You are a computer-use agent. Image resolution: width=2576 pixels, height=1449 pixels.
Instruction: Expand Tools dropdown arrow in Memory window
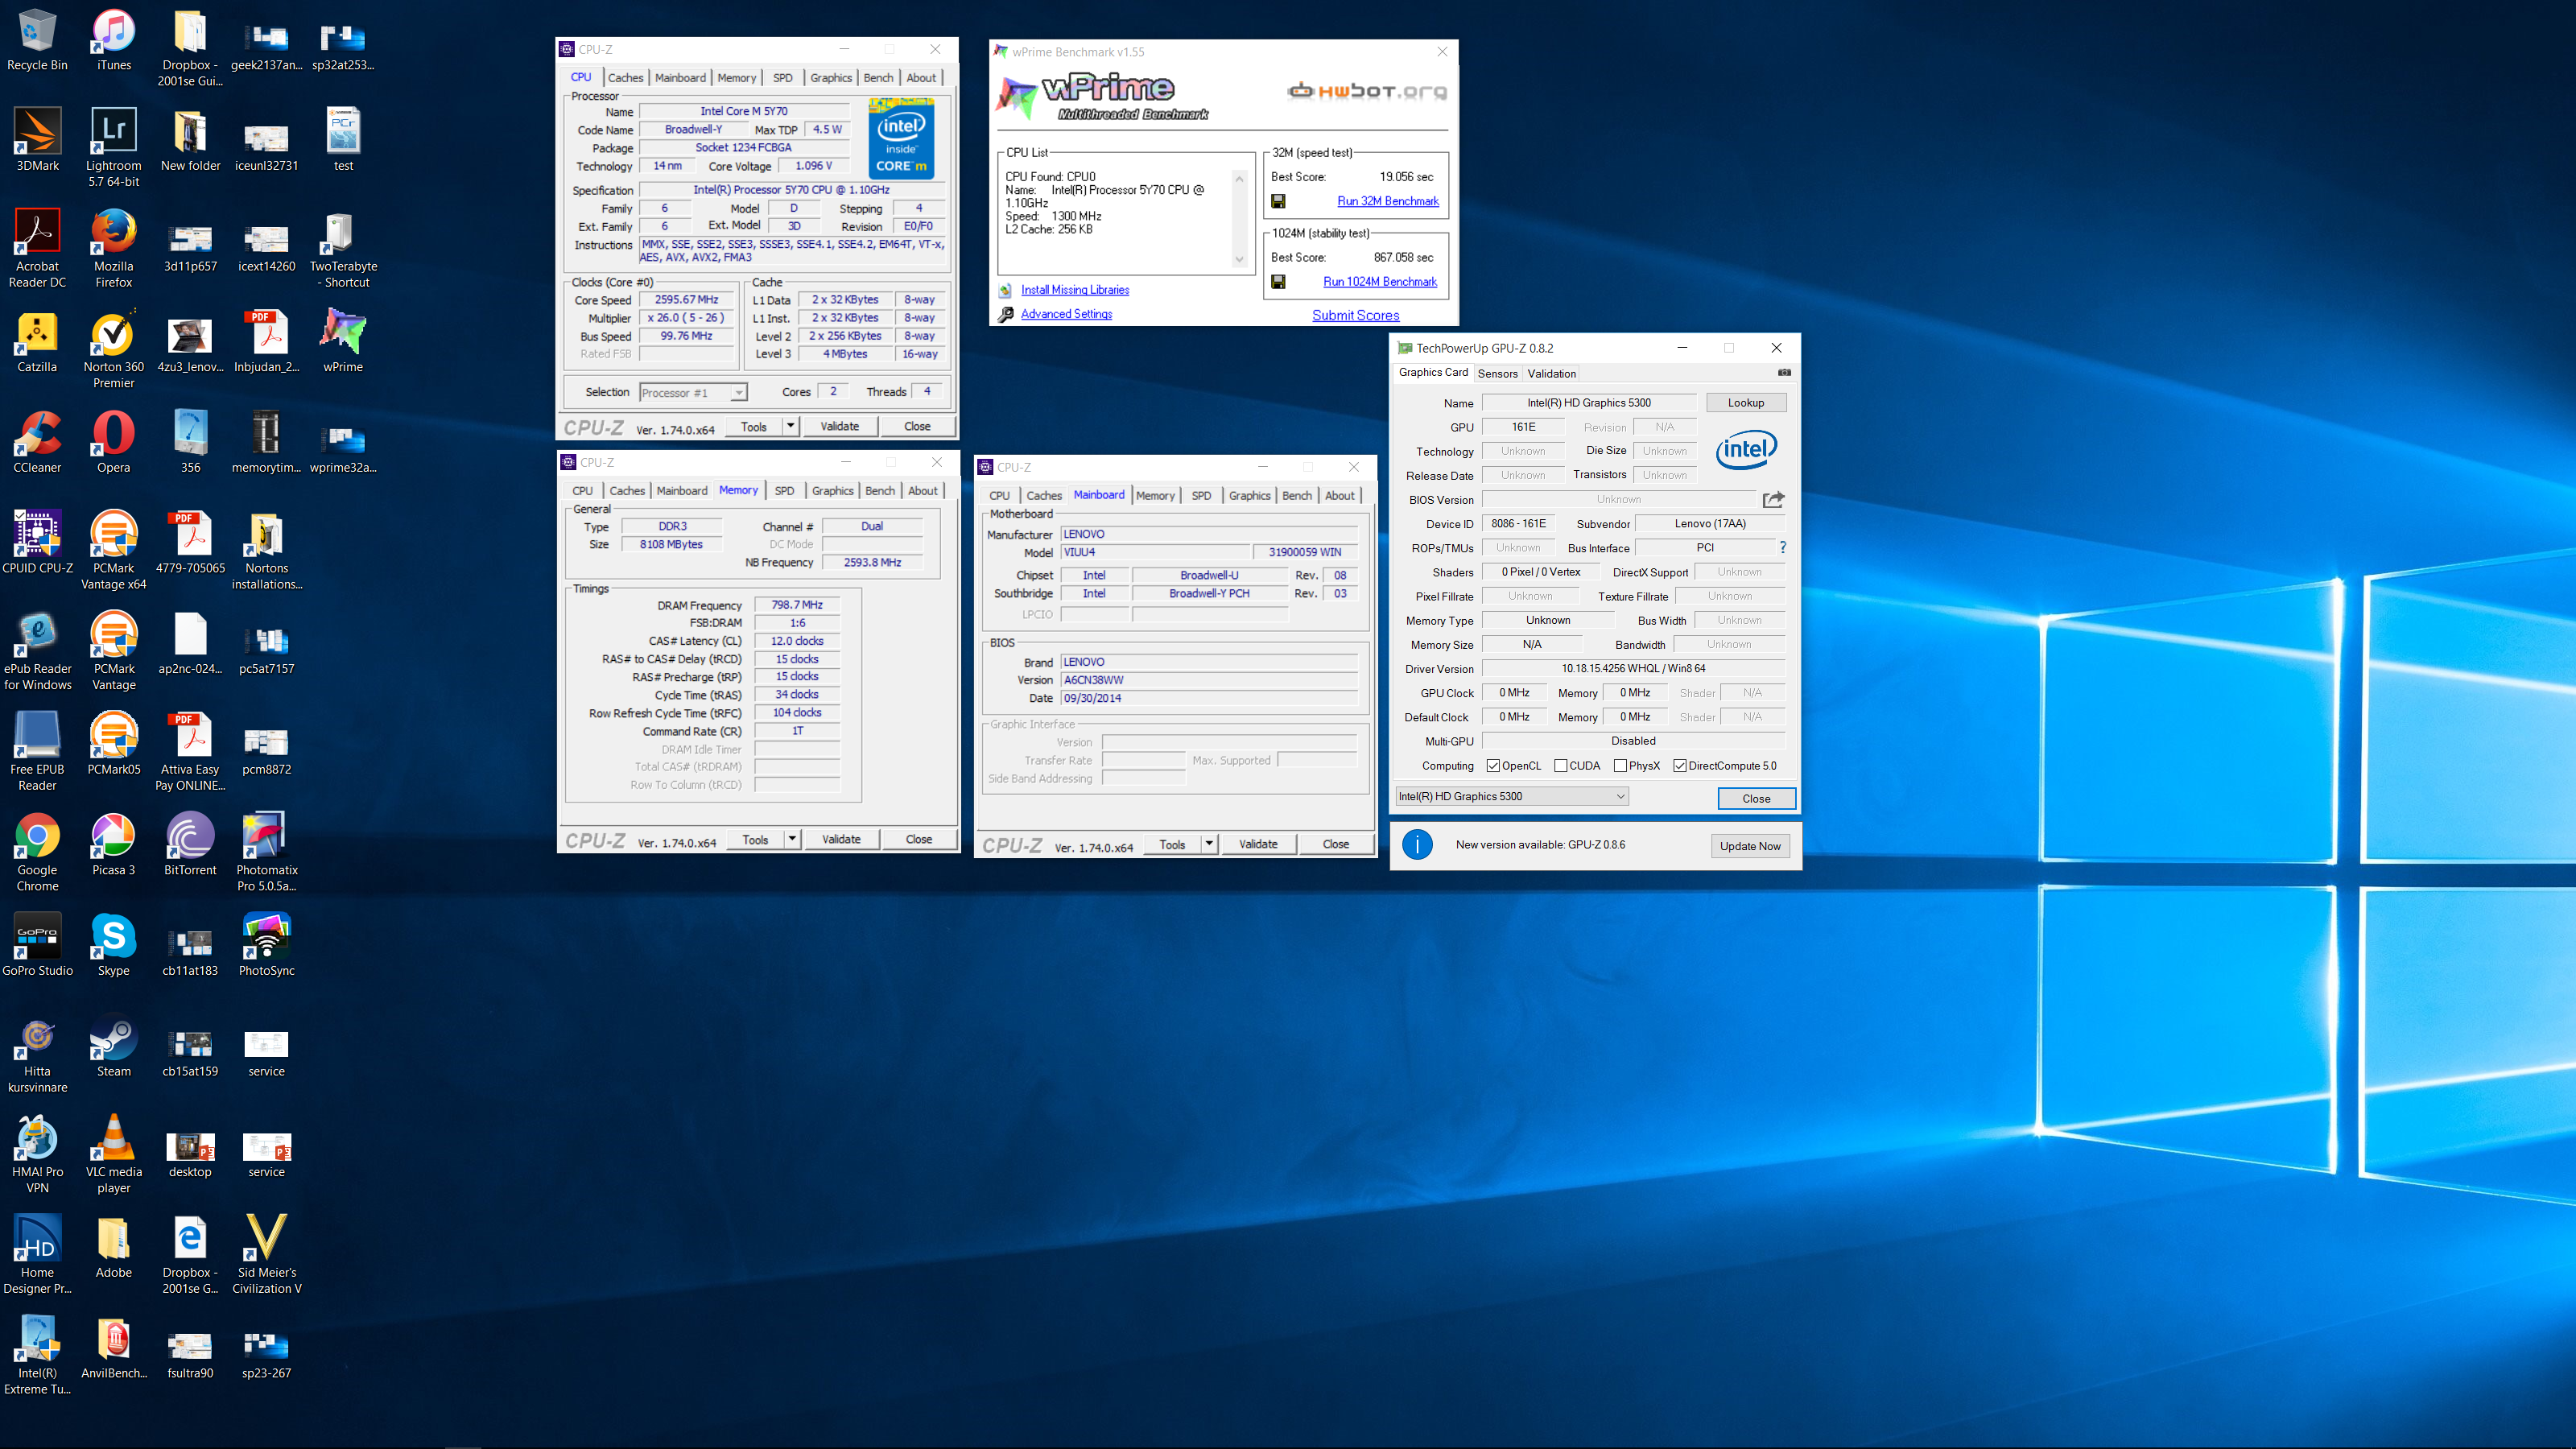792,839
